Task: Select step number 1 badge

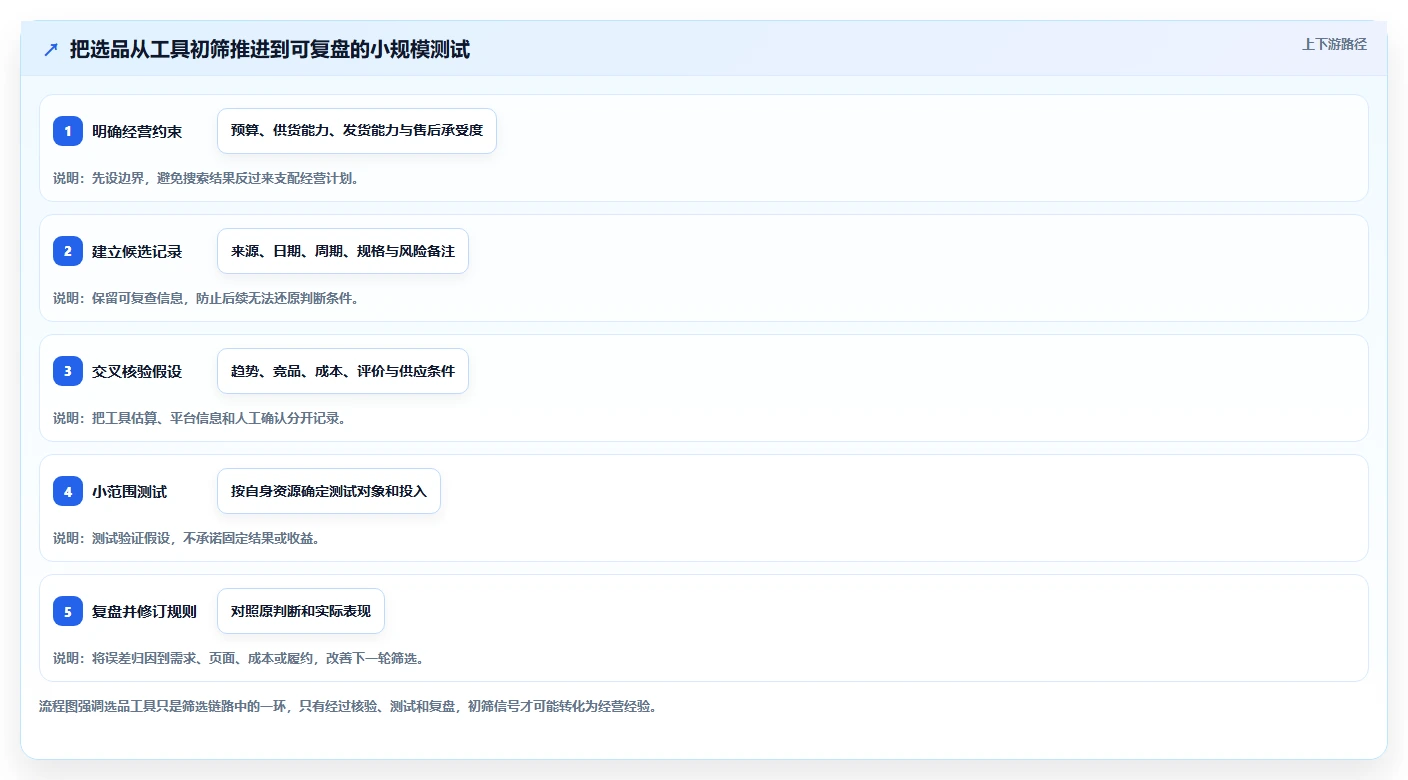Action: [x=68, y=131]
